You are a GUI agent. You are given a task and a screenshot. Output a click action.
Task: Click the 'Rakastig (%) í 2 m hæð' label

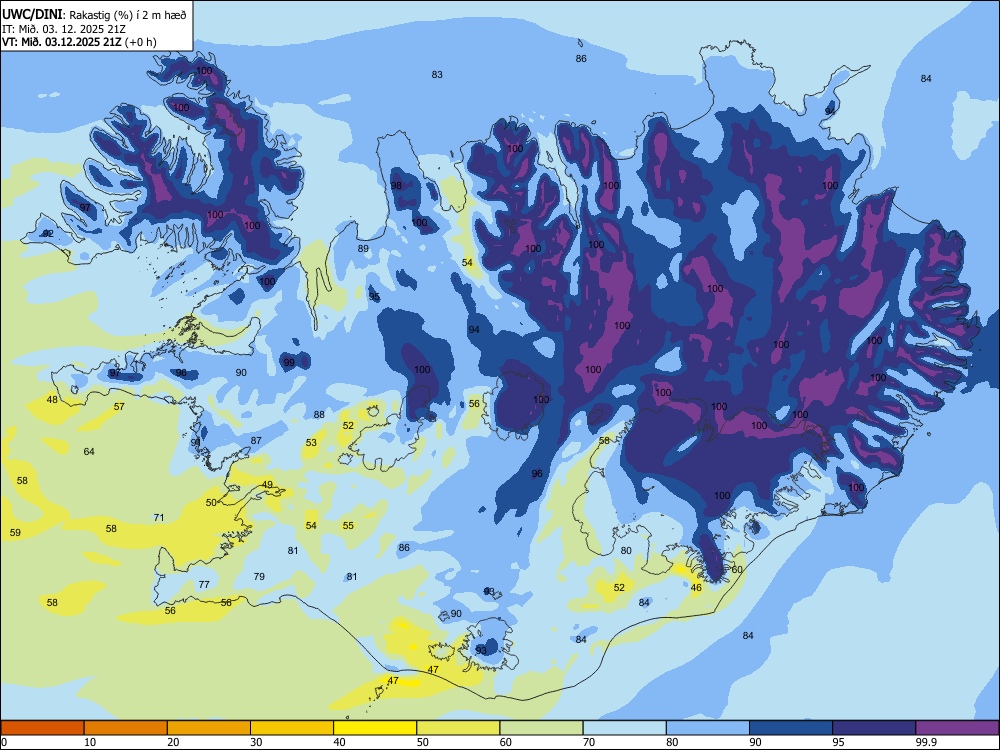[x=128, y=15]
